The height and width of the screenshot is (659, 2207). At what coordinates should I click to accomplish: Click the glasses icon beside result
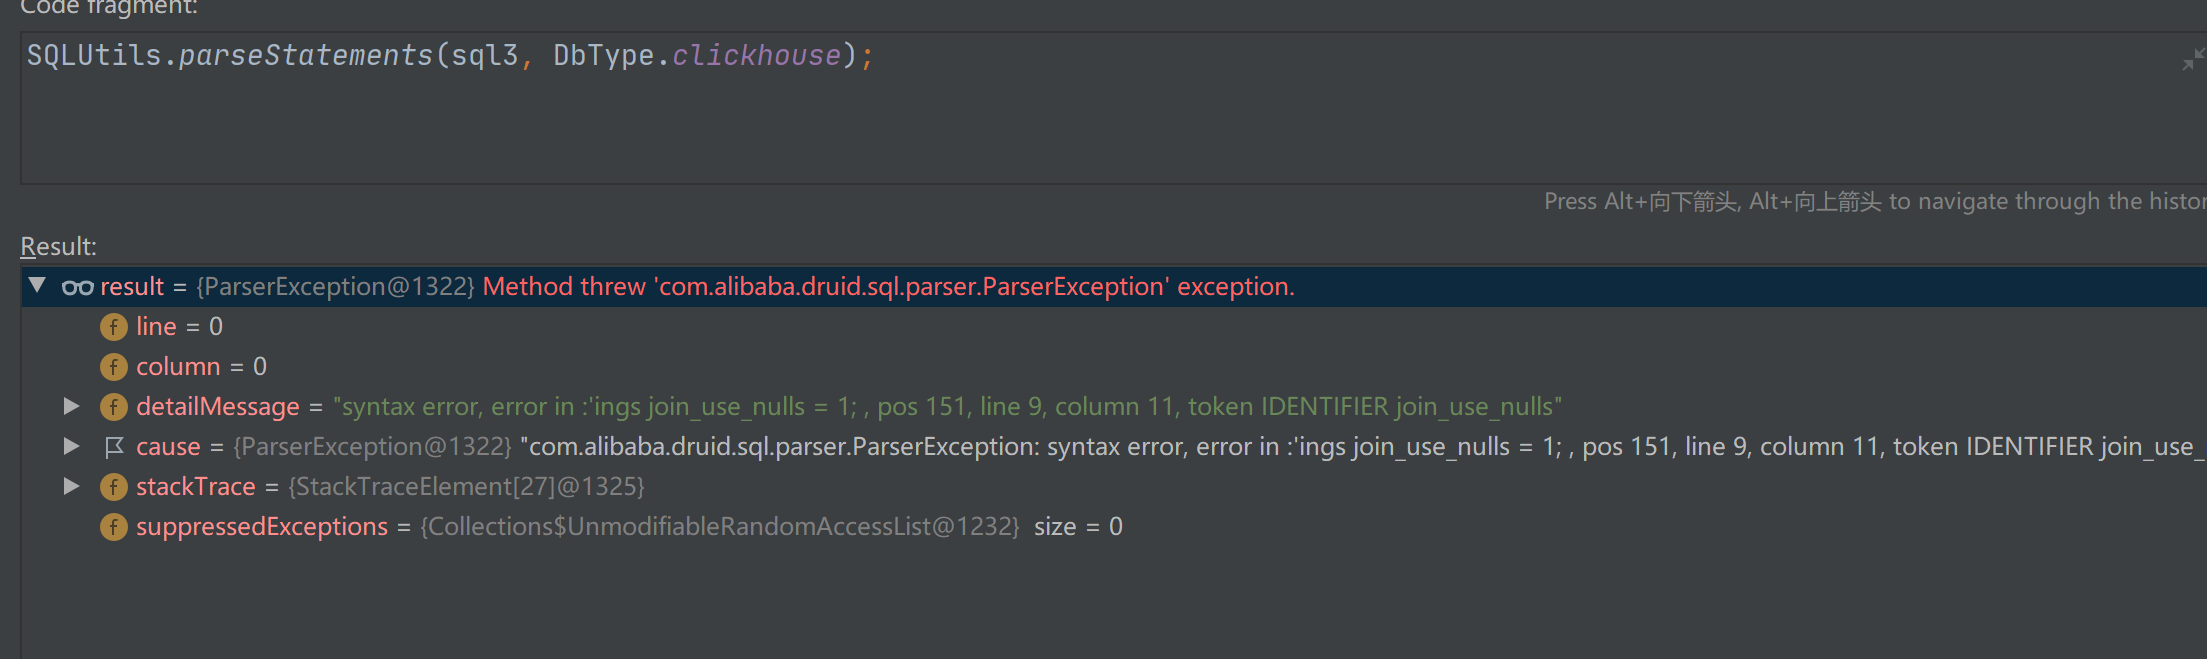coord(77,286)
